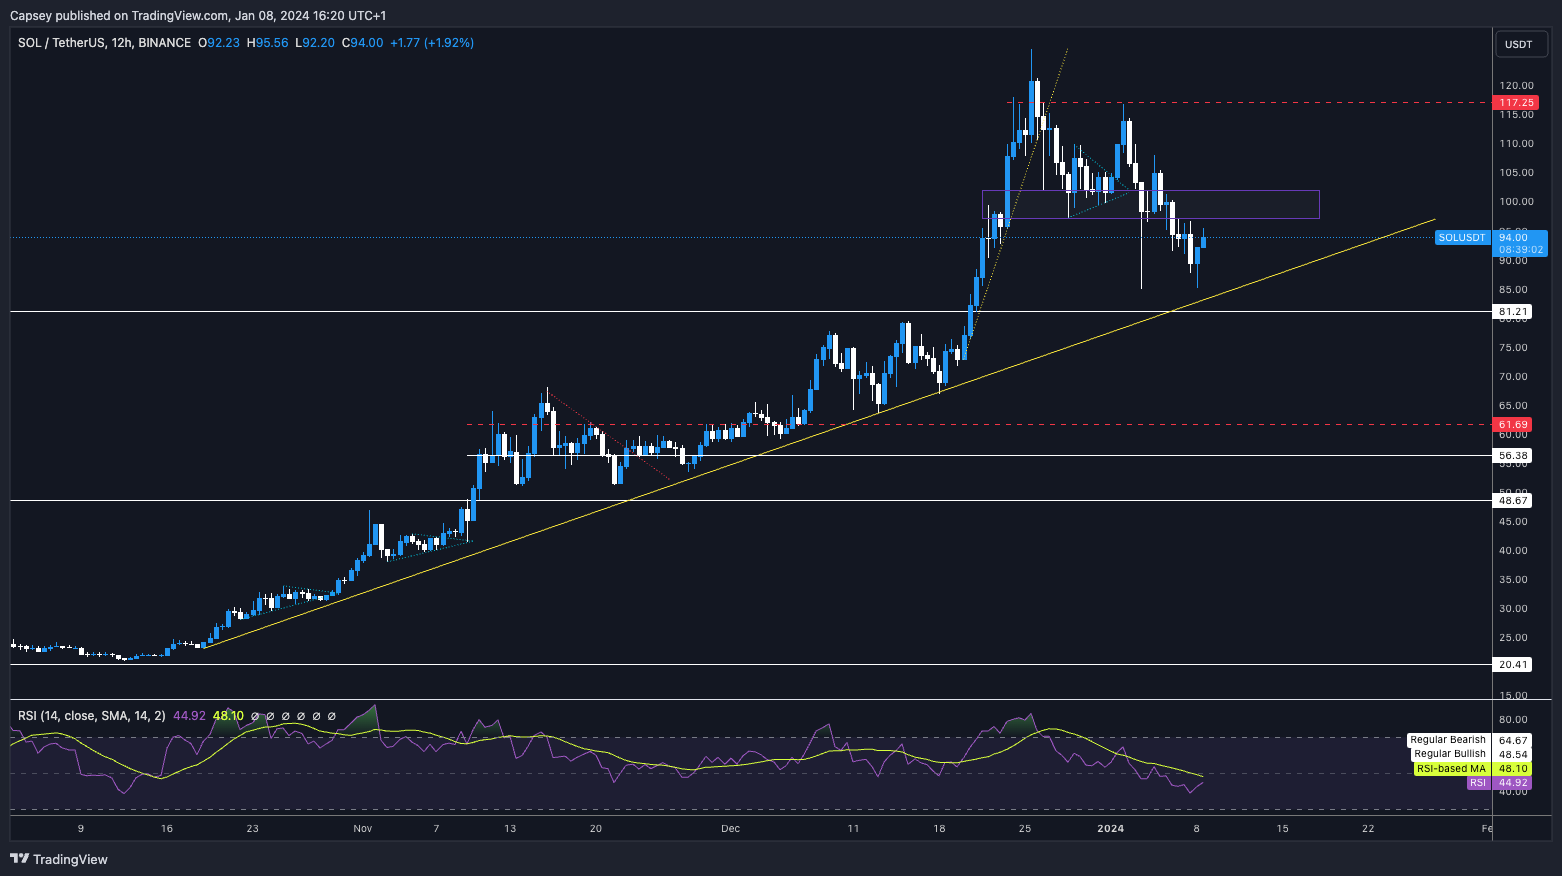Click the Nov label on the time axis

click(x=363, y=828)
